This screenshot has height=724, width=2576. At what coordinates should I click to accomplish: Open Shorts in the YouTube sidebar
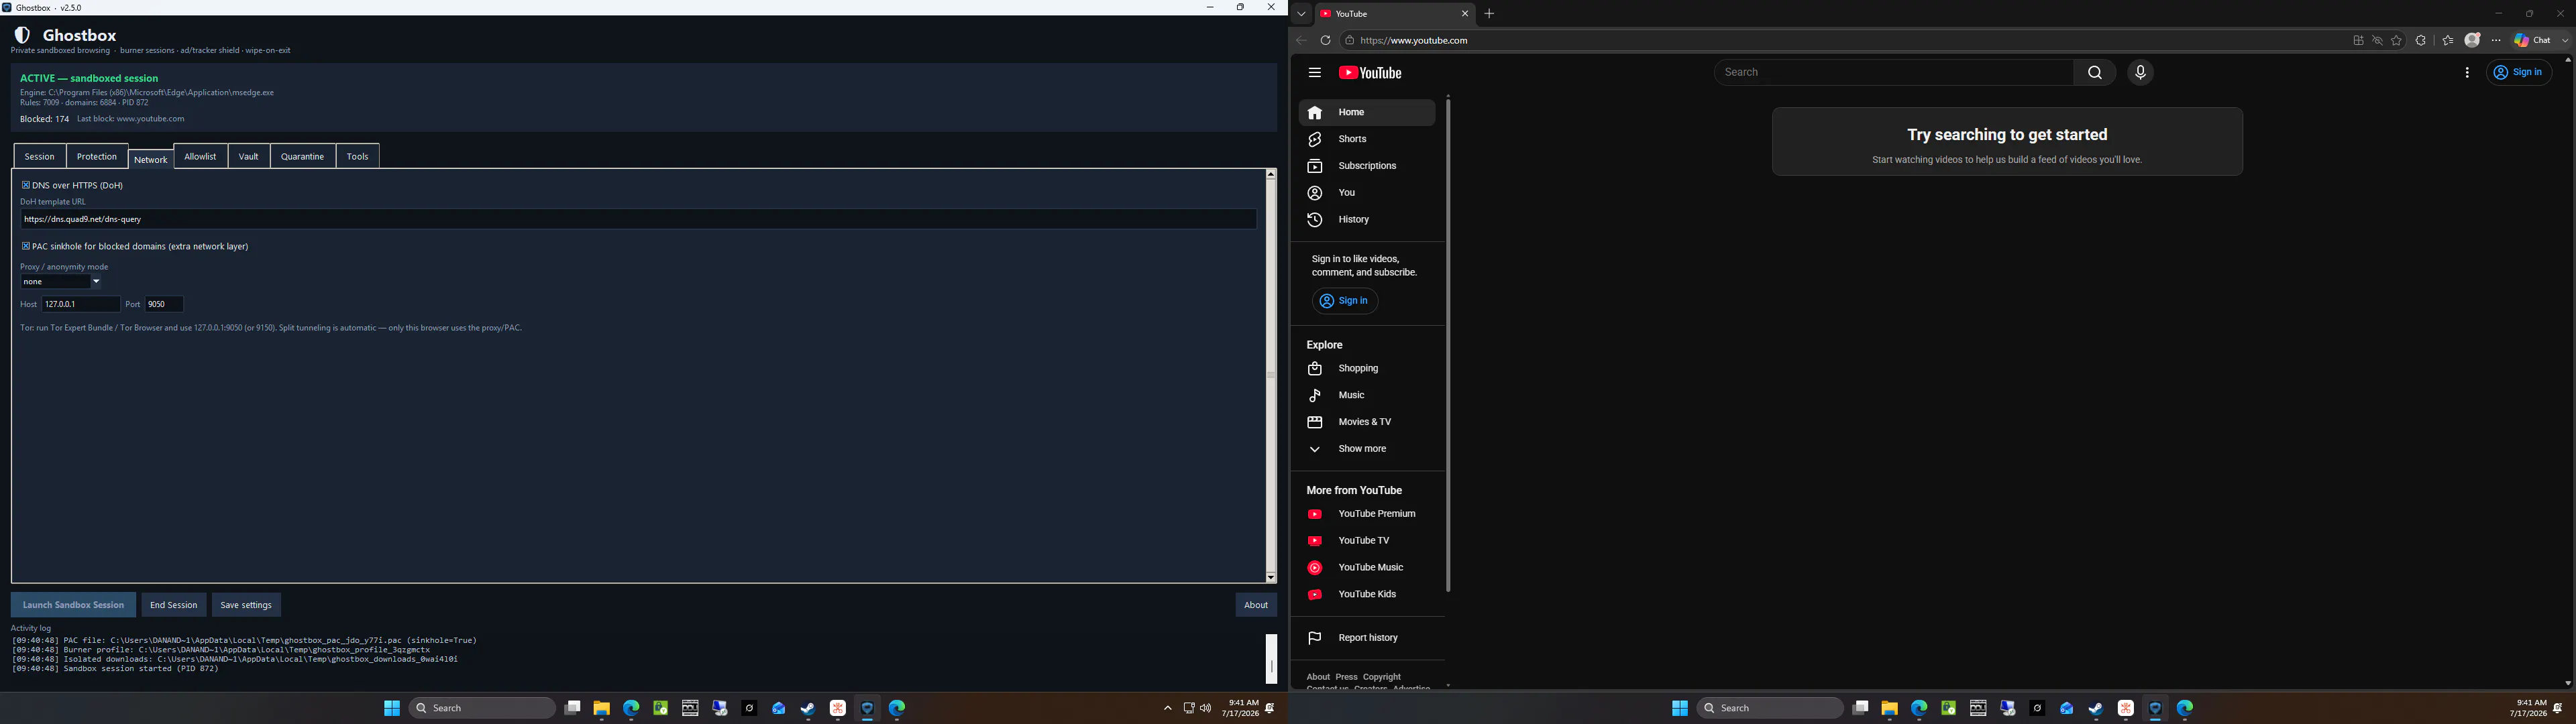point(1366,139)
